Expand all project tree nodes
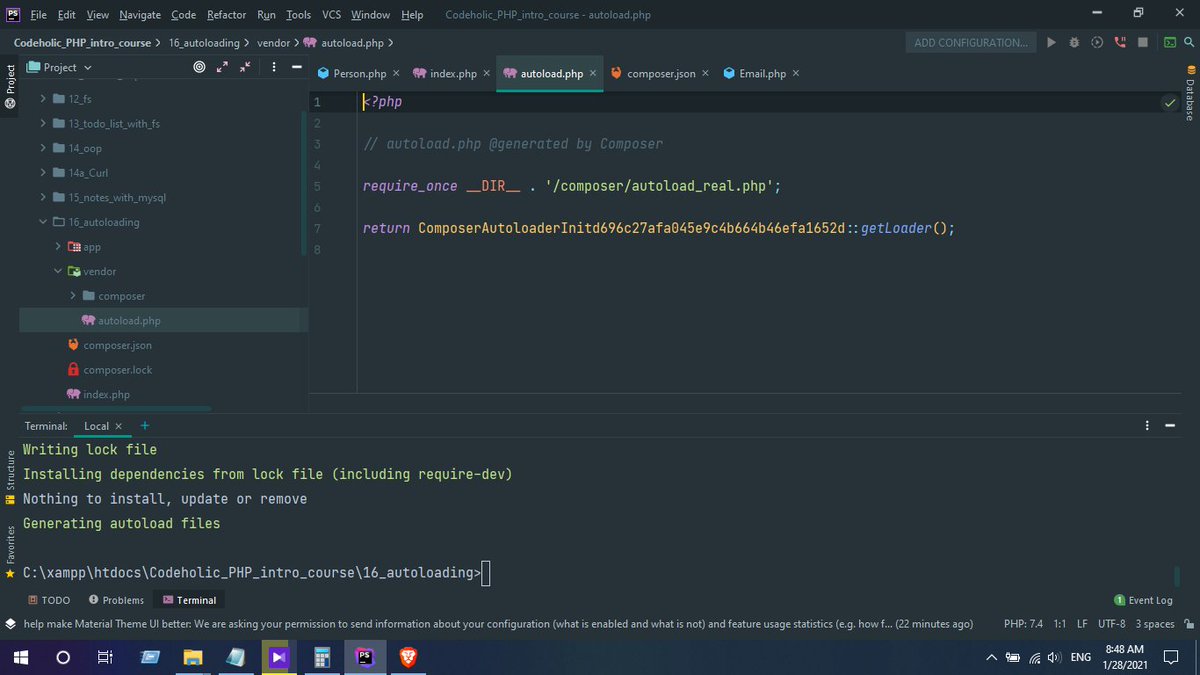 223,67
